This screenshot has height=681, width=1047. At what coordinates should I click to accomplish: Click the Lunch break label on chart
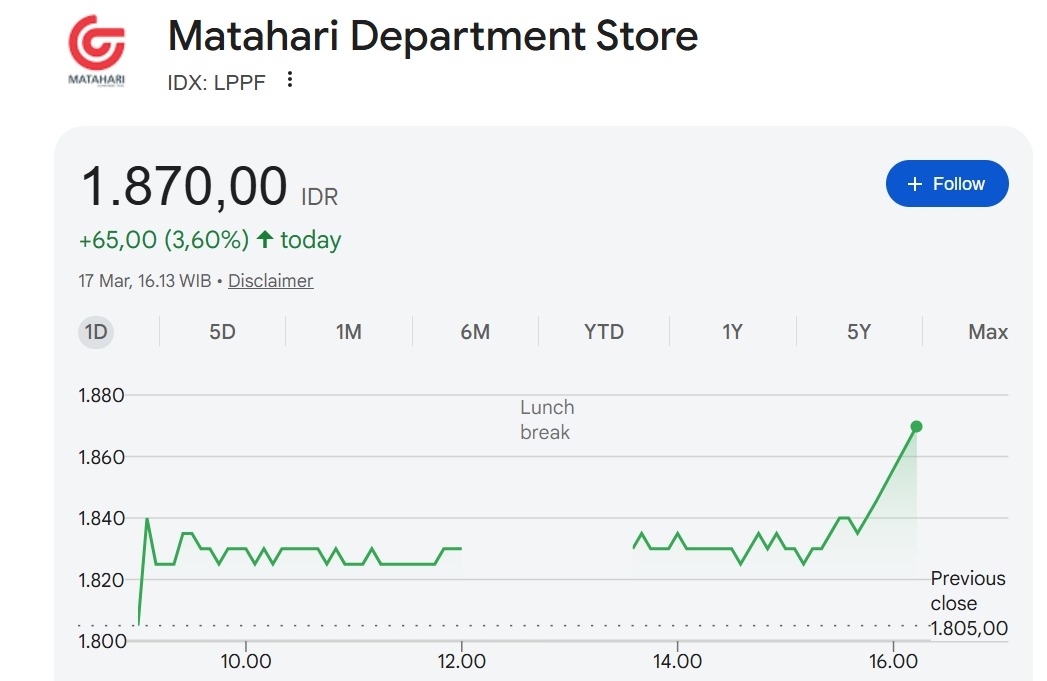pyautogui.click(x=547, y=420)
